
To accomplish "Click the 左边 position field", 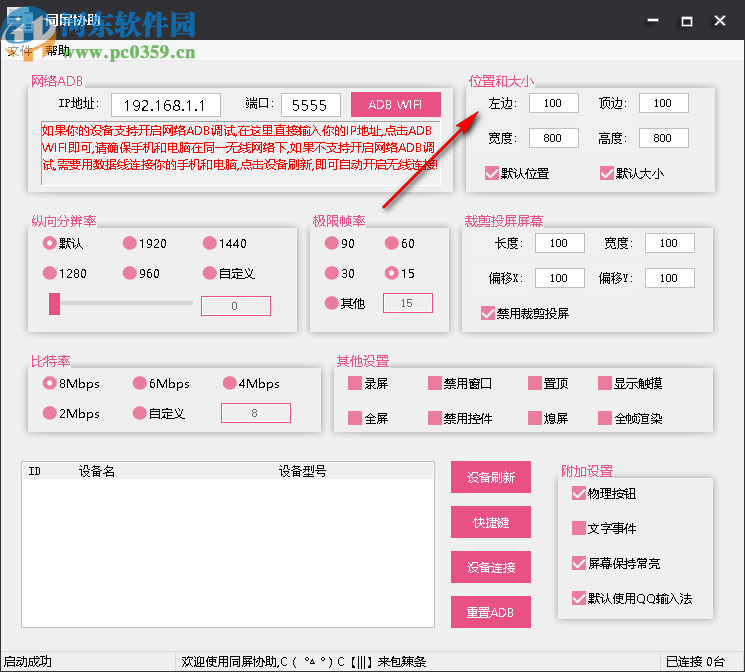I will coord(554,103).
